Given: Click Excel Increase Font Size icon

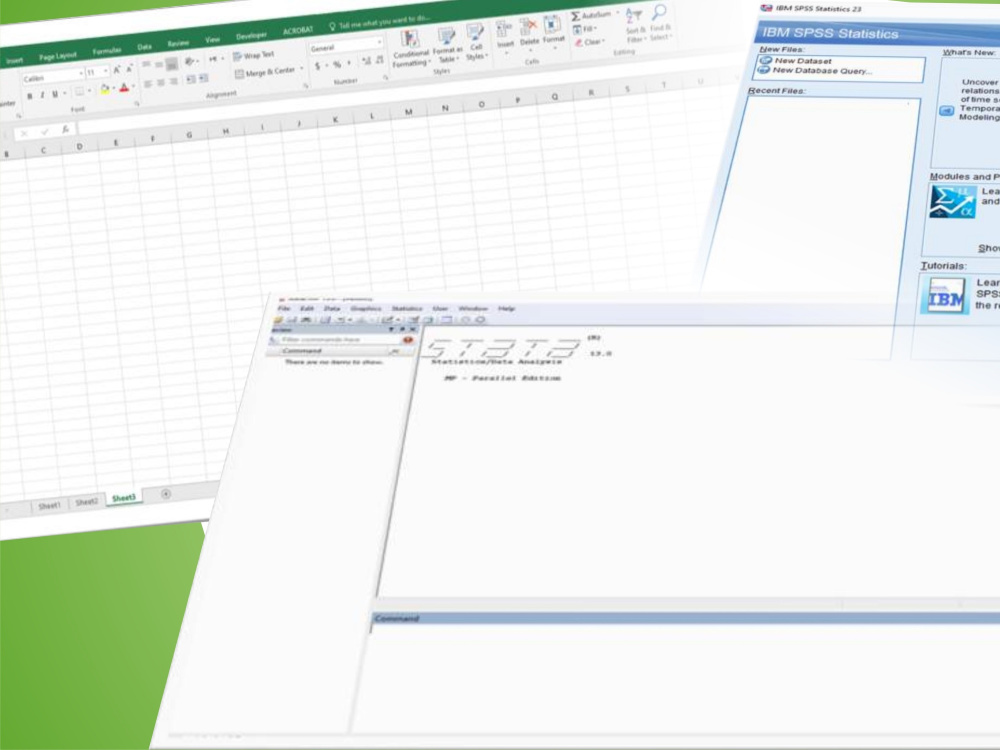Looking at the screenshot, I should [x=117, y=70].
